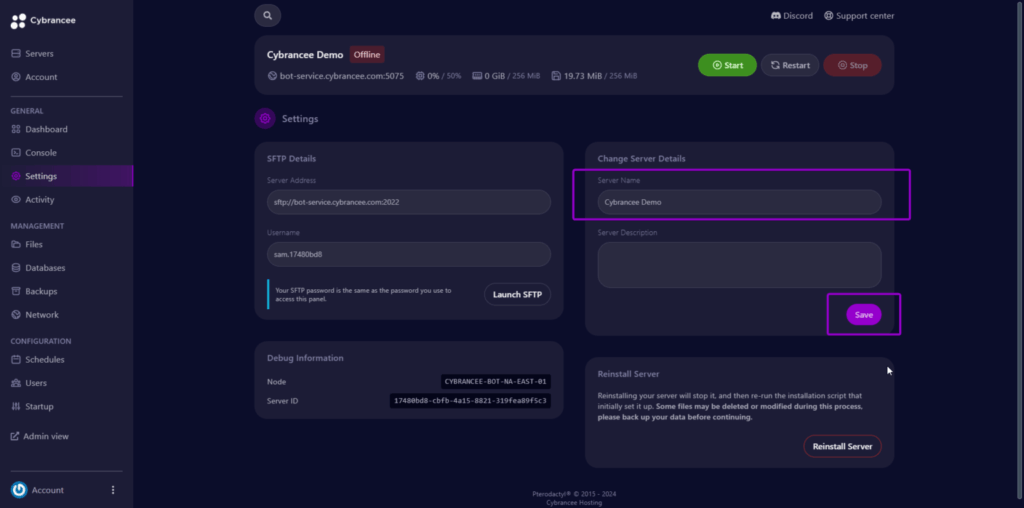Open Files in the Management section
The width and height of the screenshot is (1024, 508).
pos(34,244)
